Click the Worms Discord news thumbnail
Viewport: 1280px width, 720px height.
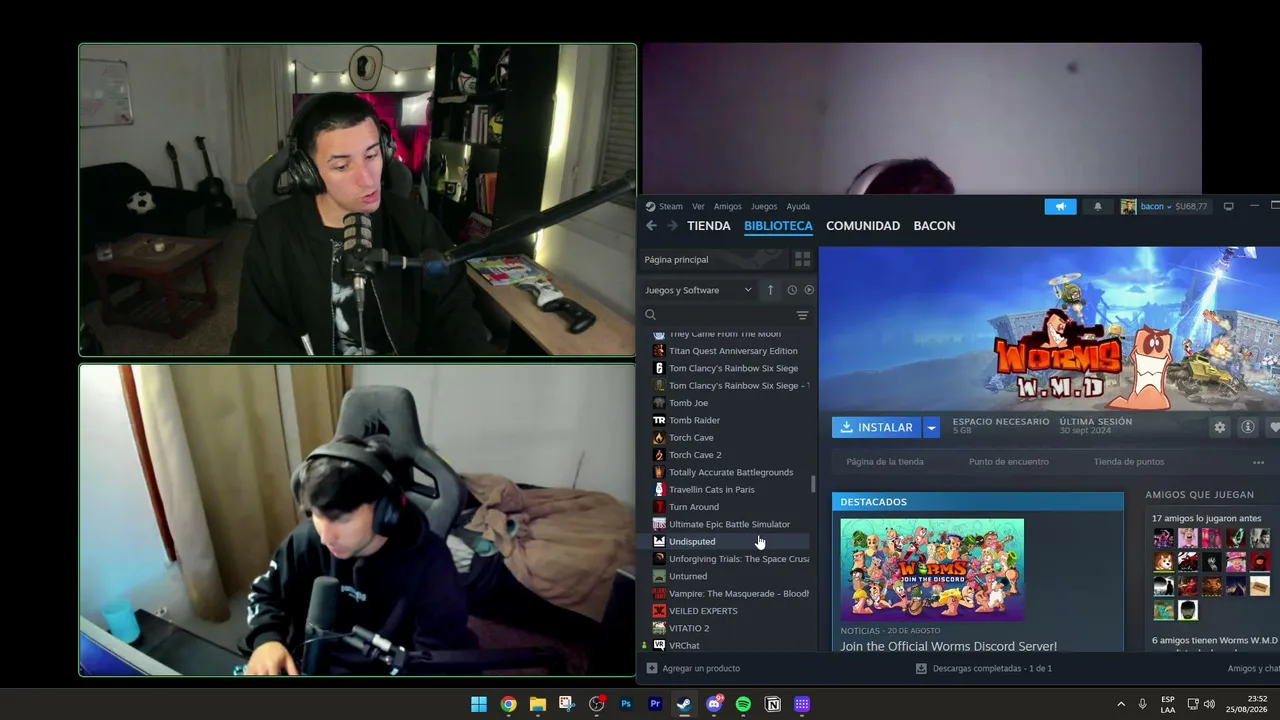(x=932, y=570)
